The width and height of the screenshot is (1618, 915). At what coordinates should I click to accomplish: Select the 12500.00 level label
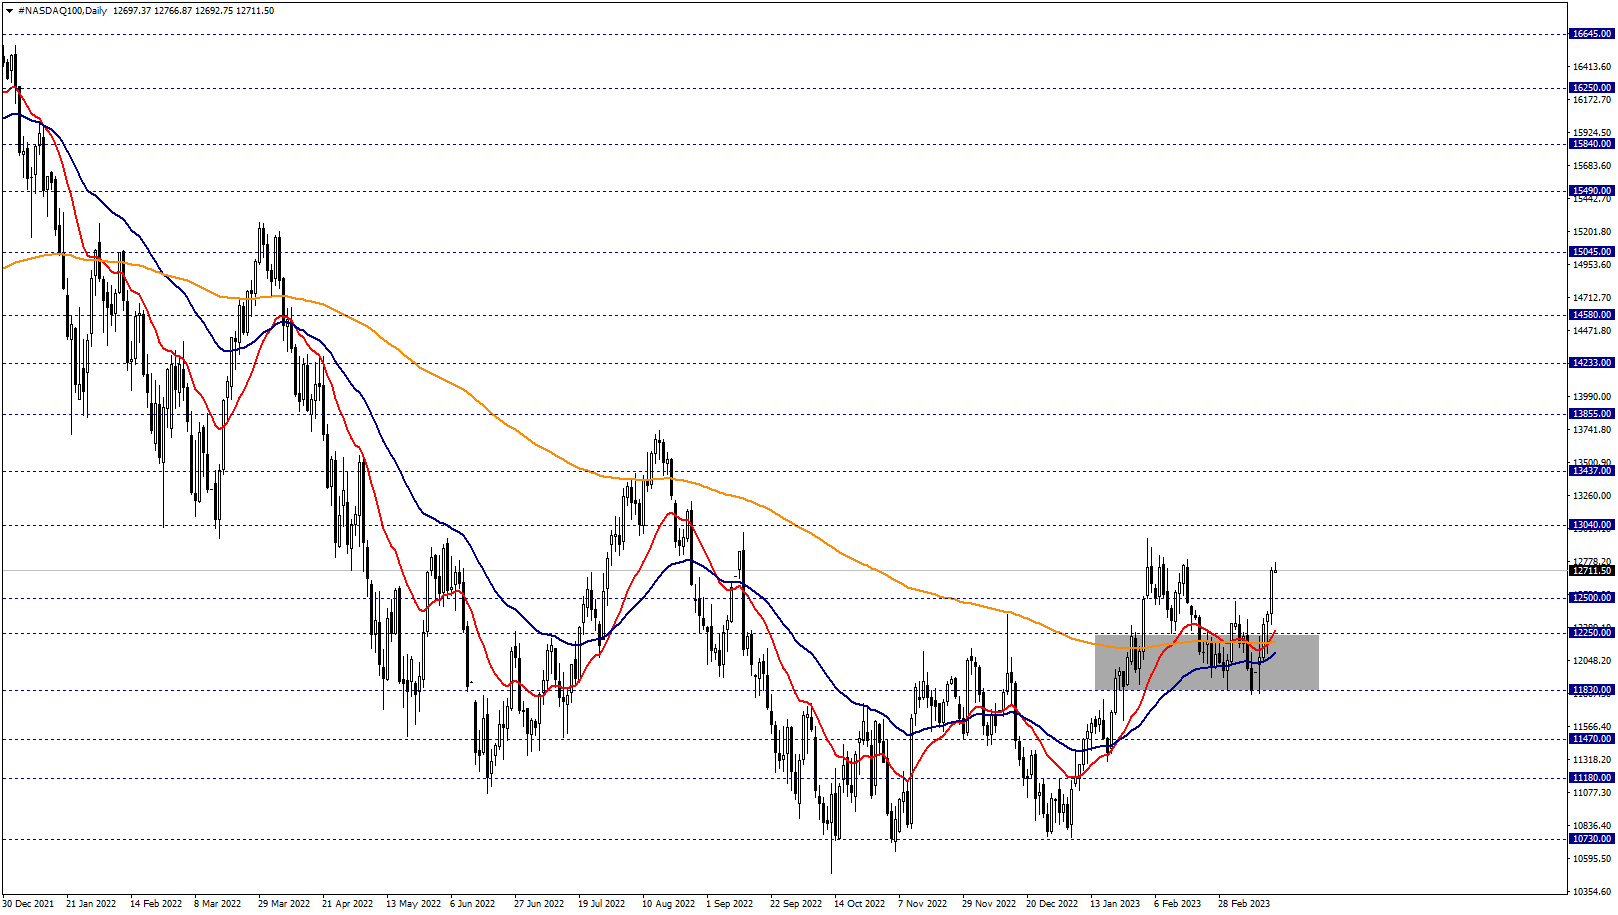click(1591, 598)
